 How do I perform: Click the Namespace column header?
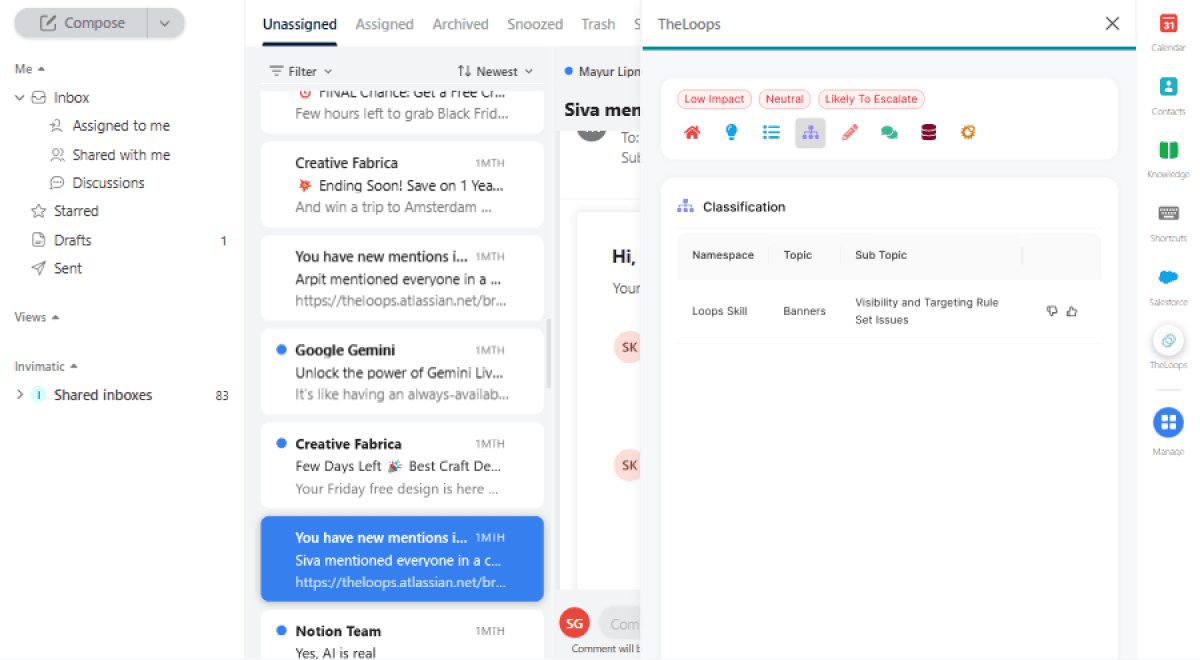tap(723, 255)
